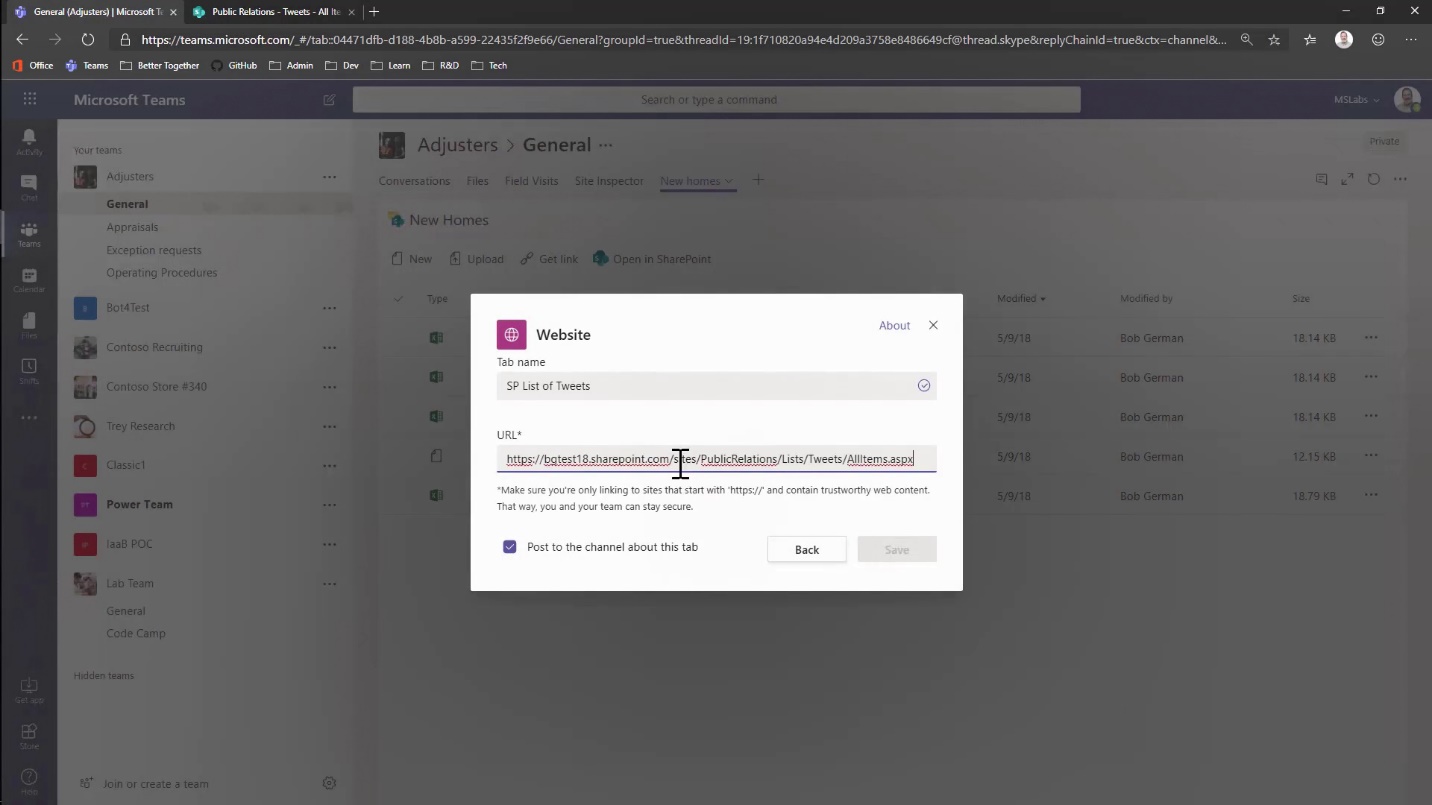This screenshot has height=805, width=1432.
Task: Select Operating Procedures channel
Action: (162, 272)
